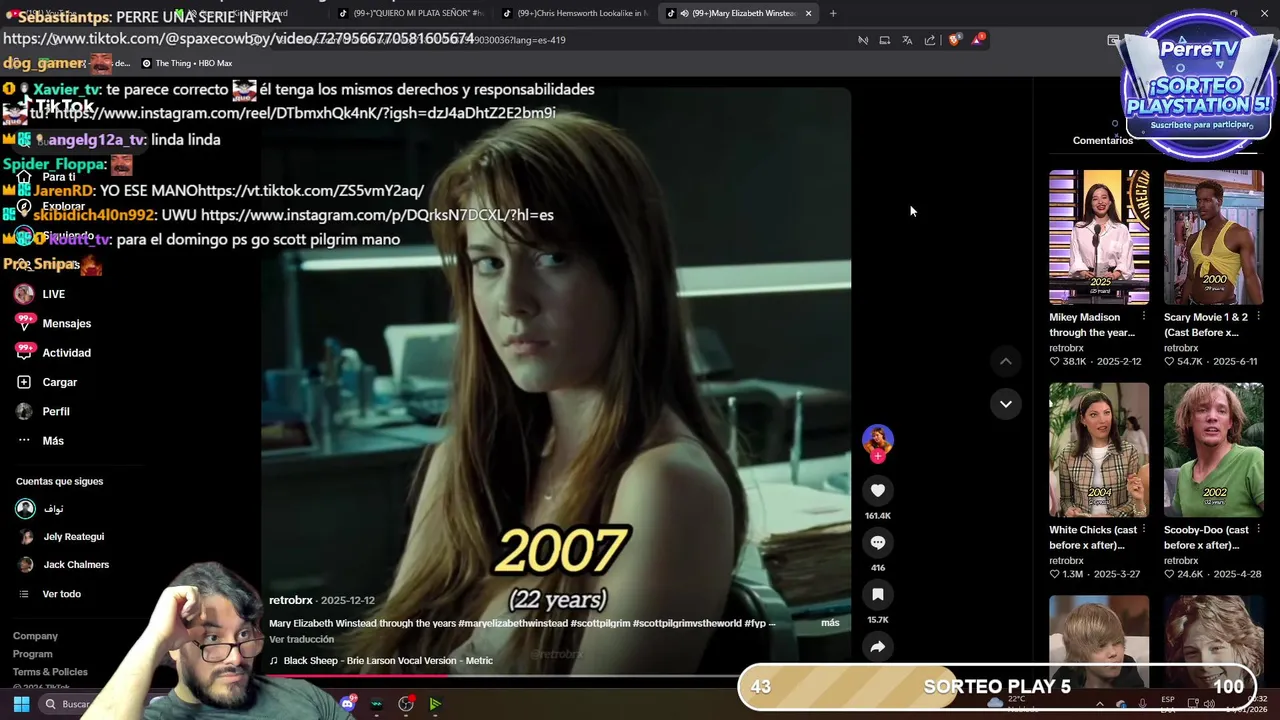Go to next video with down chevron
Image resolution: width=1280 pixels, height=720 pixels.
(1006, 404)
